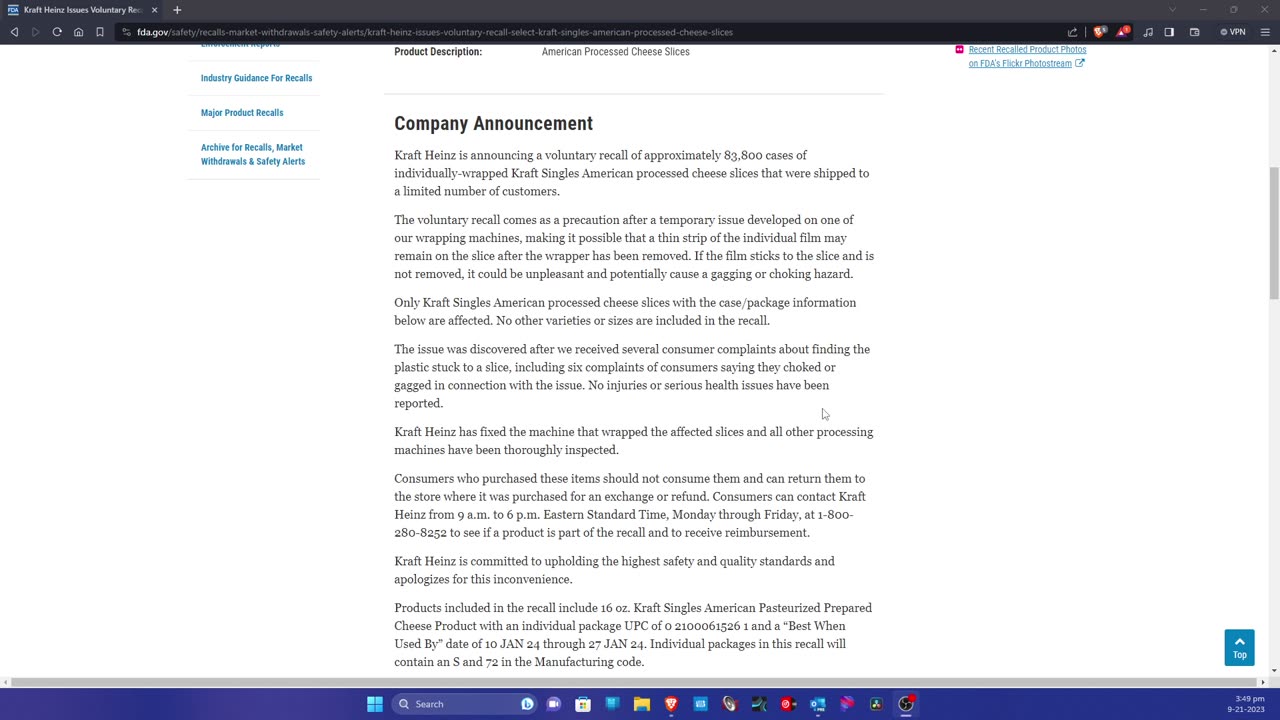The height and width of the screenshot is (720, 1280).
Task: Click the 'Product Description:' label
Action: pyautogui.click(x=438, y=52)
